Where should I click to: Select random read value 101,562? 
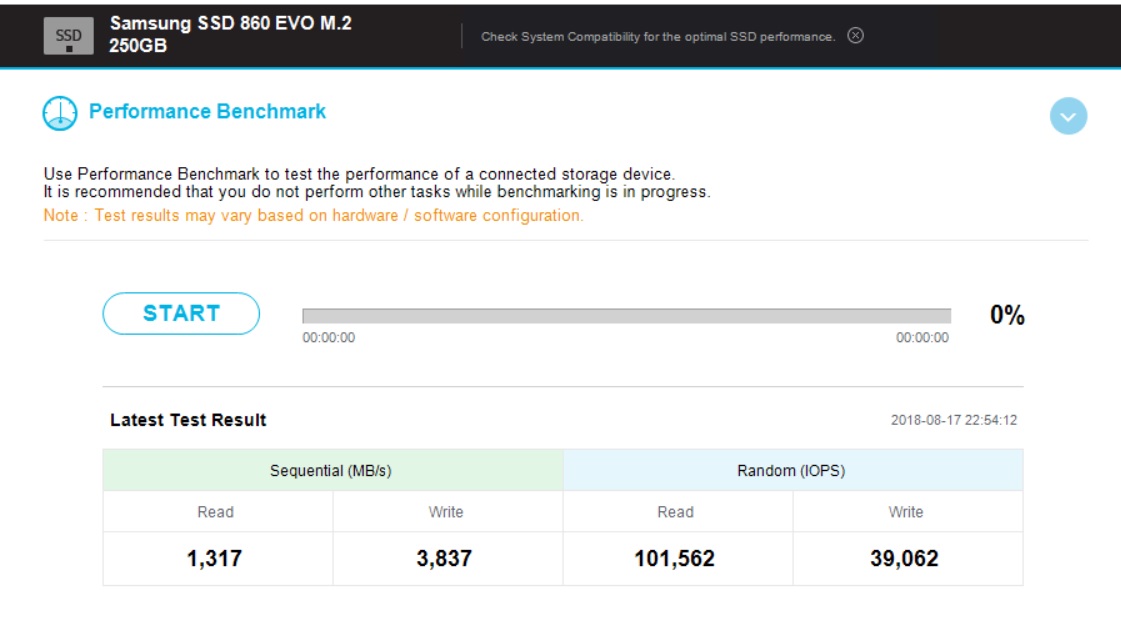click(674, 558)
